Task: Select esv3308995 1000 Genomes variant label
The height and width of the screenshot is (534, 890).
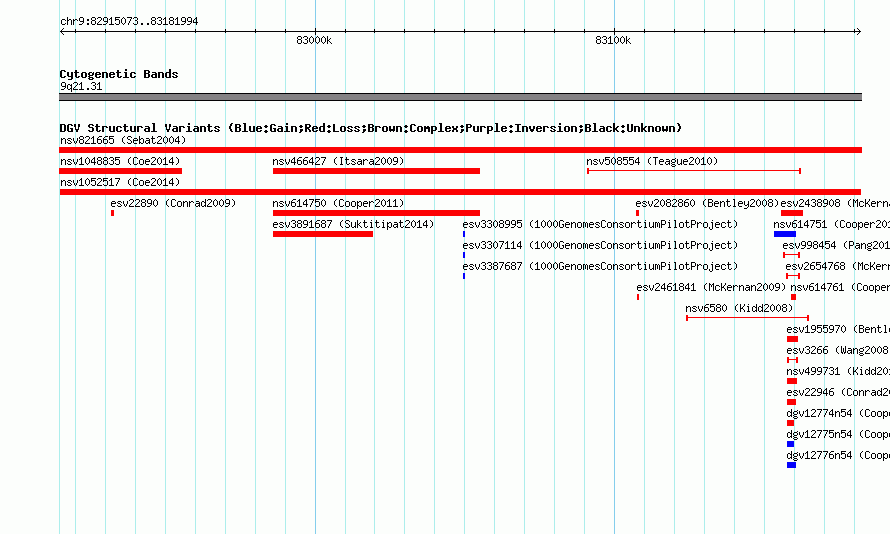Action: click(x=600, y=224)
